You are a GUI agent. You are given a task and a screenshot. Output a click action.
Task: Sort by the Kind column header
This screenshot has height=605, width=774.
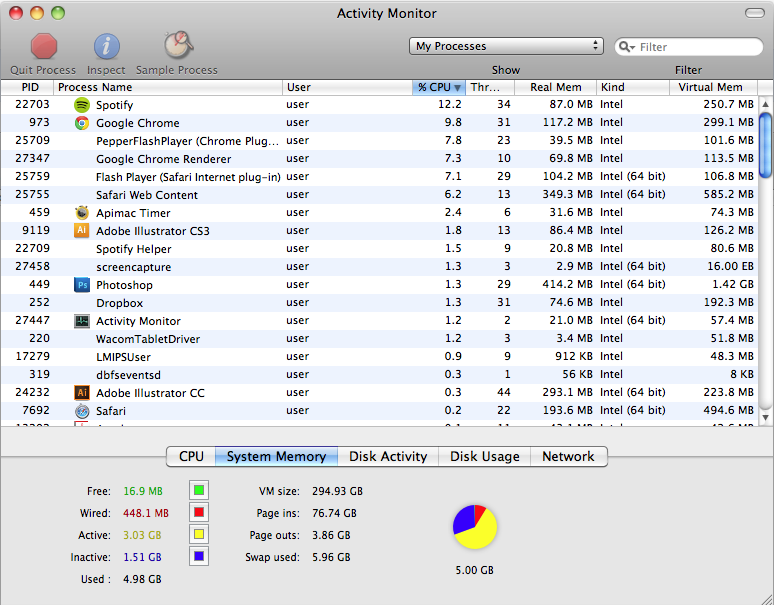(633, 87)
